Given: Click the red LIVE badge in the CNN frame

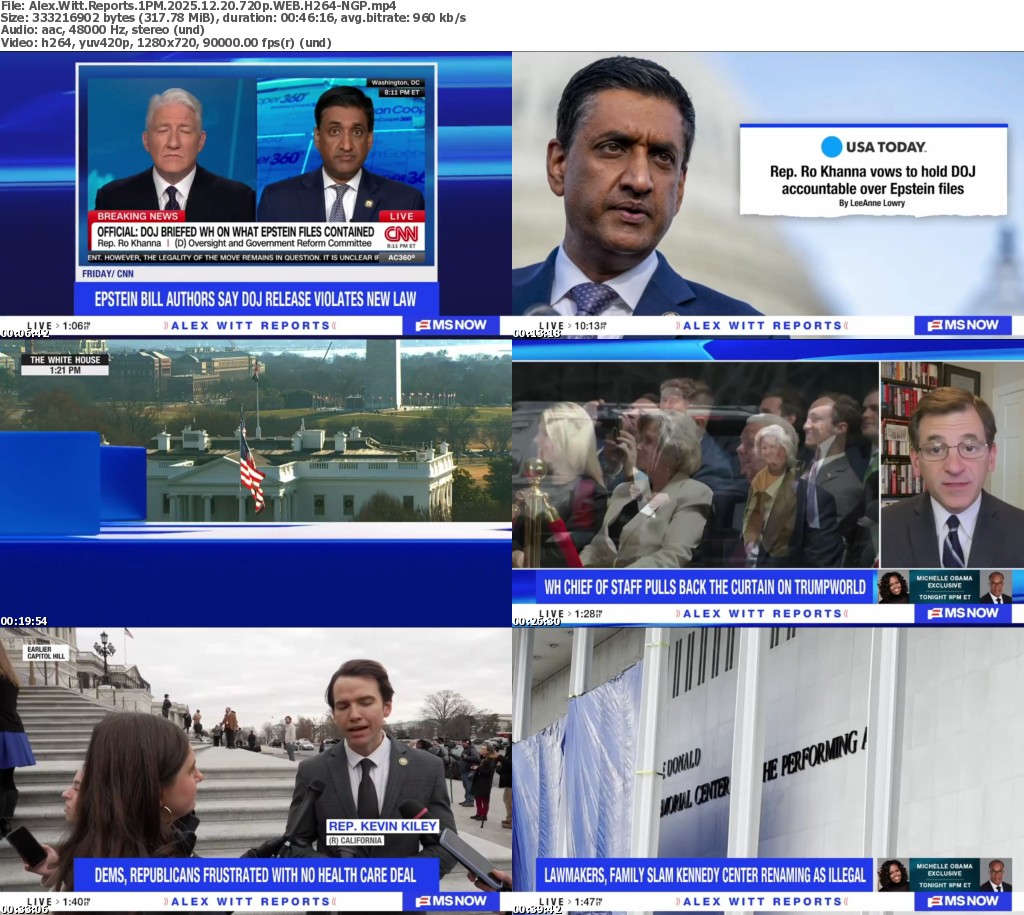Looking at the screenshot, I should click(x=401, y=216).
